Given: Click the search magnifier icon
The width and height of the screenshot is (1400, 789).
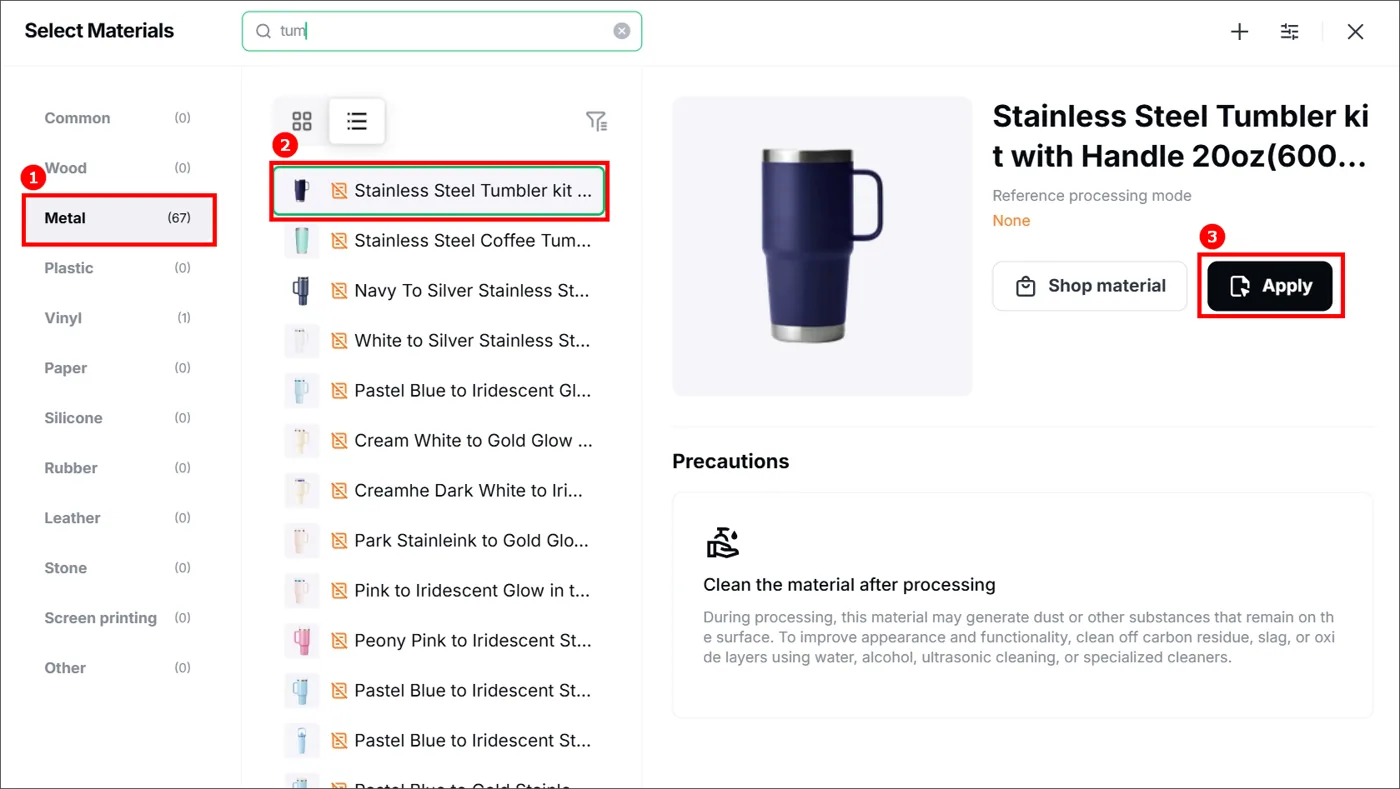Looking at the screenshot, I should [264, 31].
